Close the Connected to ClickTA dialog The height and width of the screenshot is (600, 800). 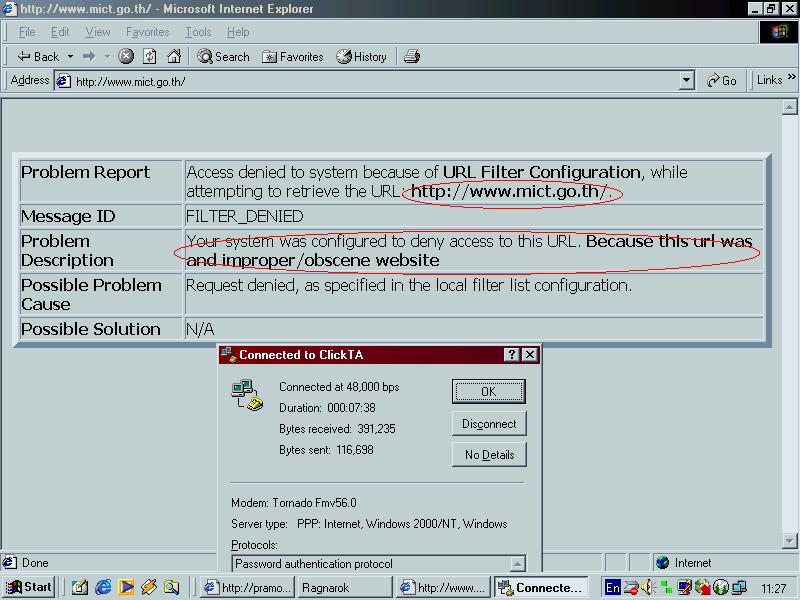point(530,355)
